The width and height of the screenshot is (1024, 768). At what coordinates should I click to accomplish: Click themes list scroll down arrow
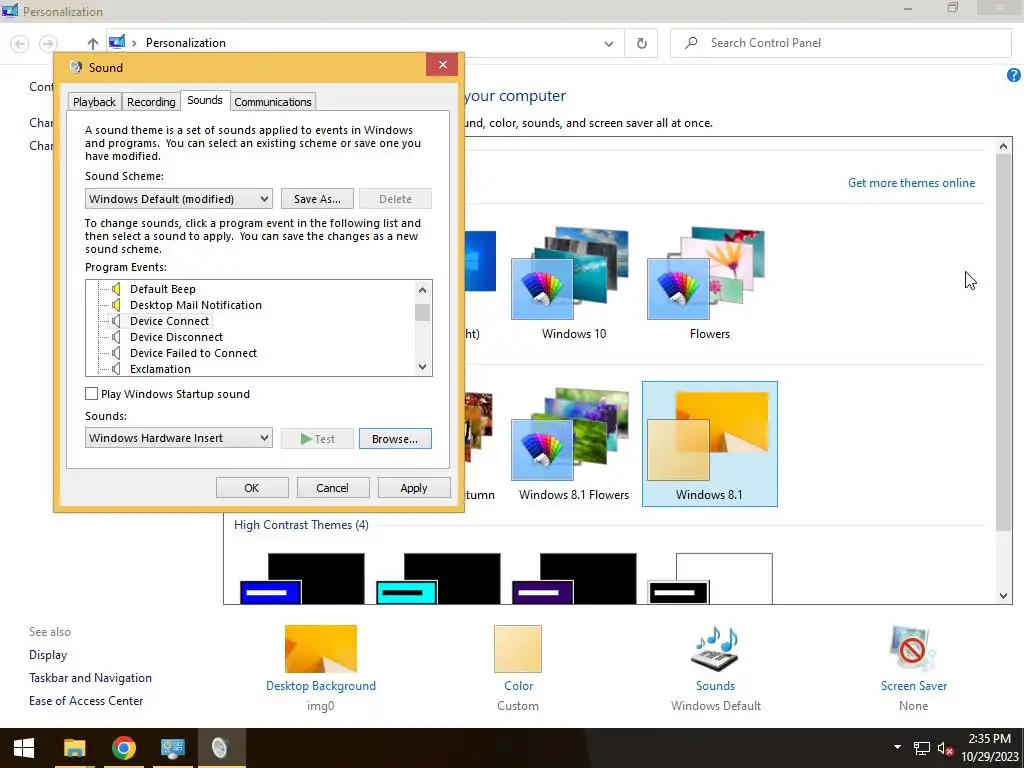[1004, 596]
